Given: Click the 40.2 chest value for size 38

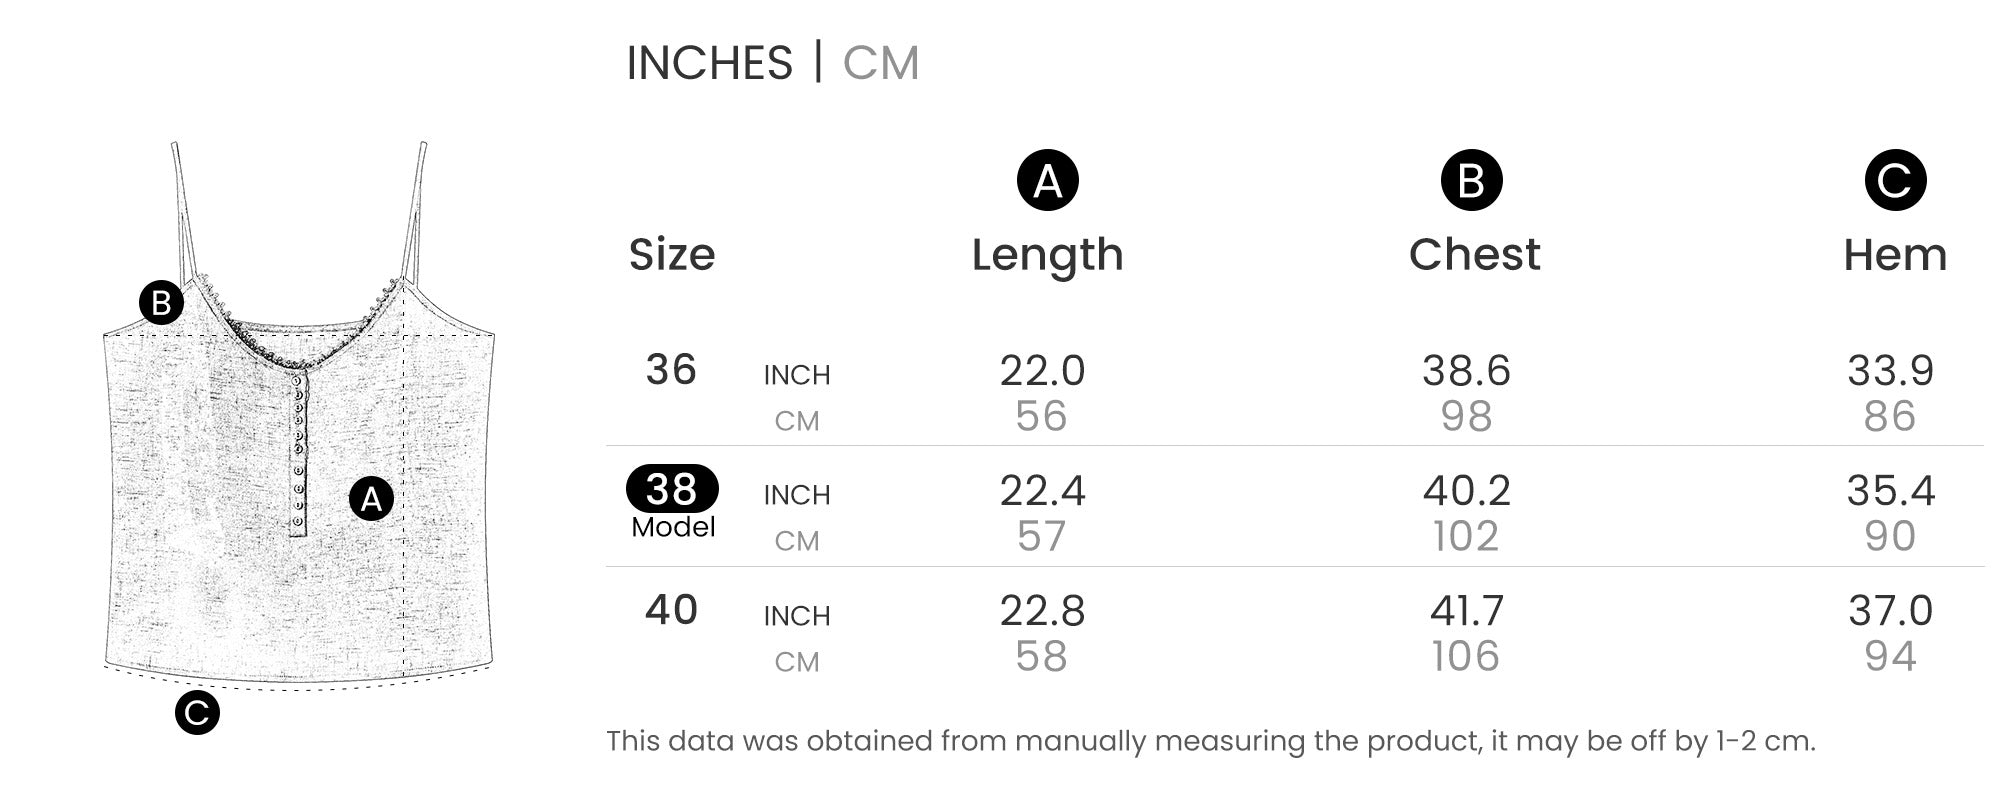Looking at the screenshot, I should point(1467,491).
